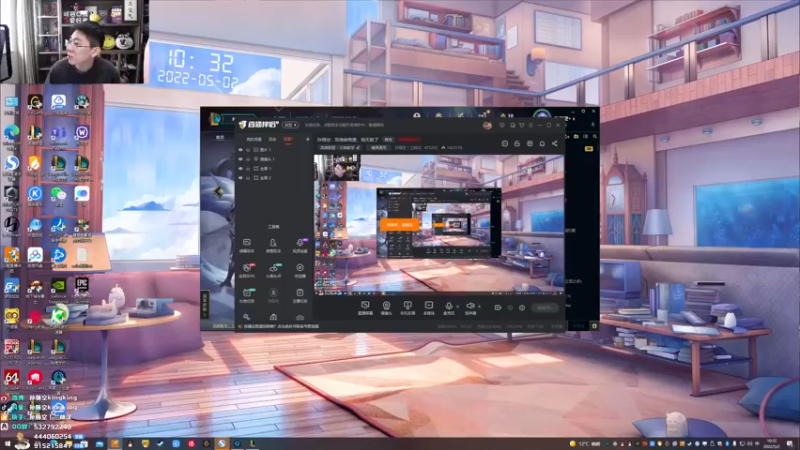The image size is (800, 450).
Task: Open WeChat desktop shortcut
Action: (x=58, y=195)
